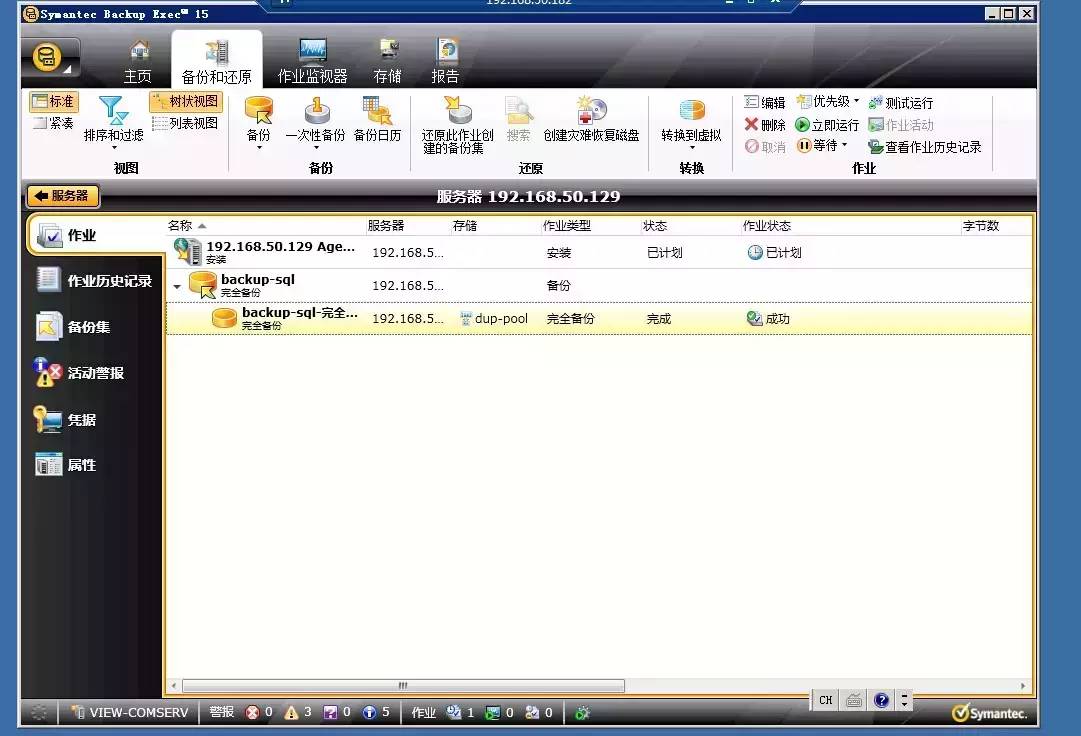Click 立即运行 run now

[827, 125]
